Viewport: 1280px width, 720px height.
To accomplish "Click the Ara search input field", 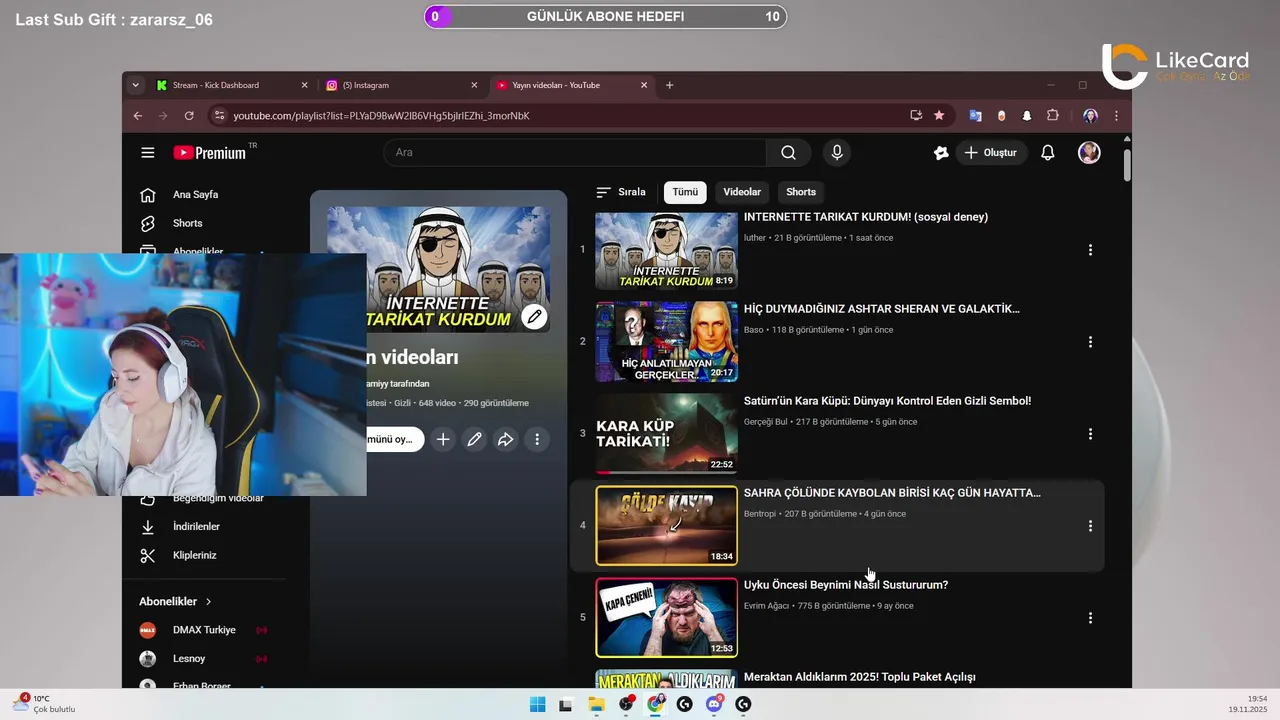I will (575, 153).
